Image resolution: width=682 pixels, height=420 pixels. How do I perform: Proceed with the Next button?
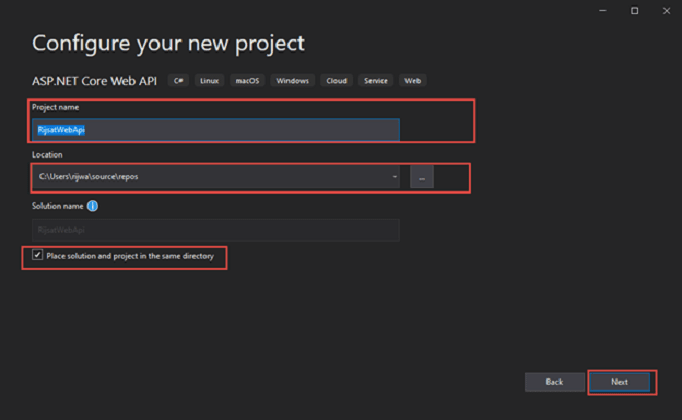pyautogui.click(x=619, y=382)
